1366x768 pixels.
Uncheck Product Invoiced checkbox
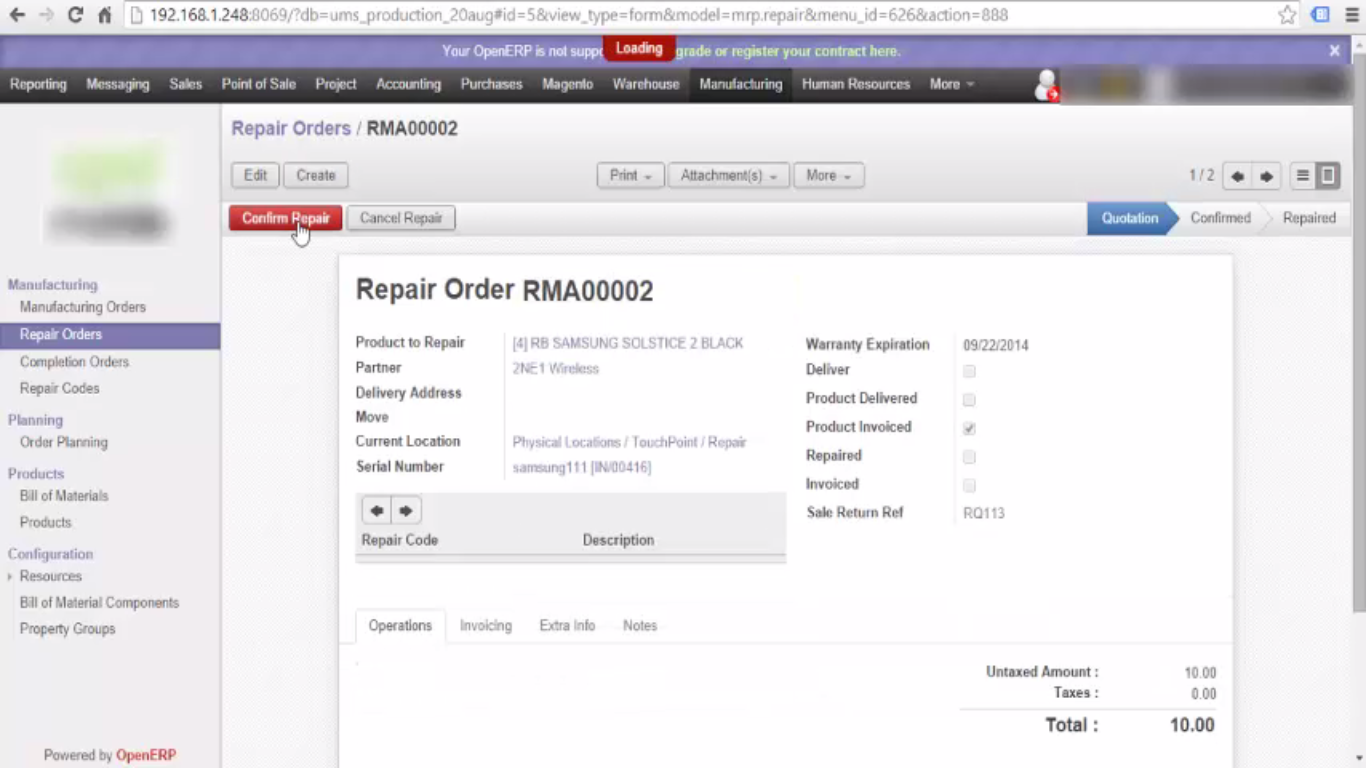click(x=969, y=428)
